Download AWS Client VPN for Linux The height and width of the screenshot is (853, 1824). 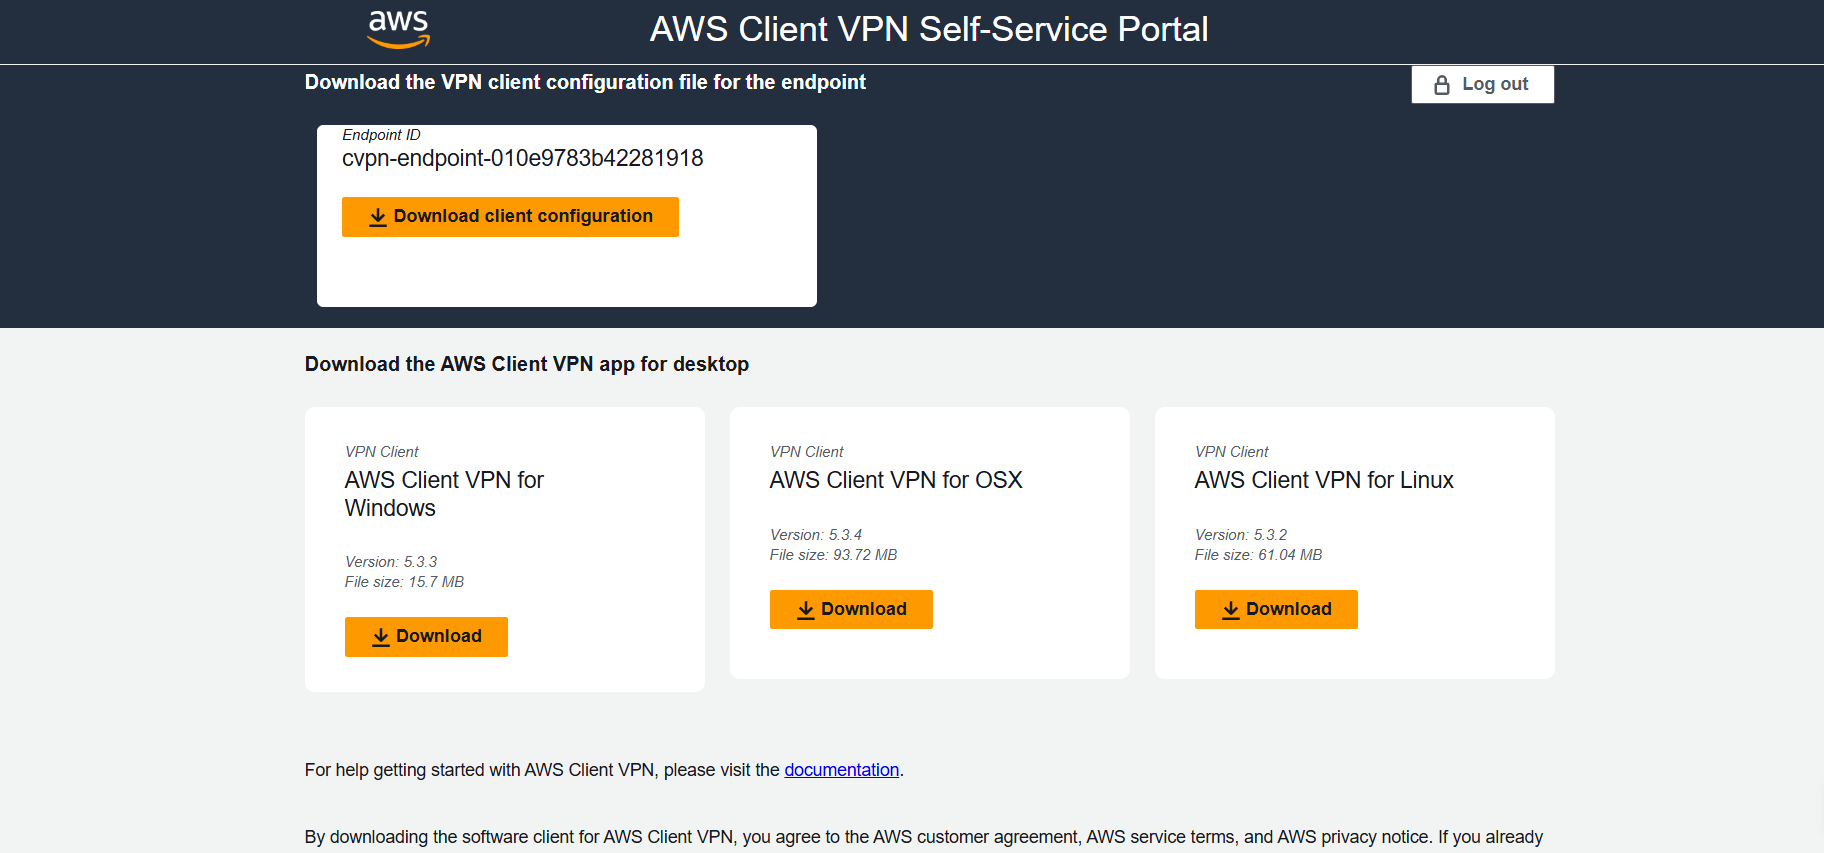pyautogui.click(x=1276, y=609)
